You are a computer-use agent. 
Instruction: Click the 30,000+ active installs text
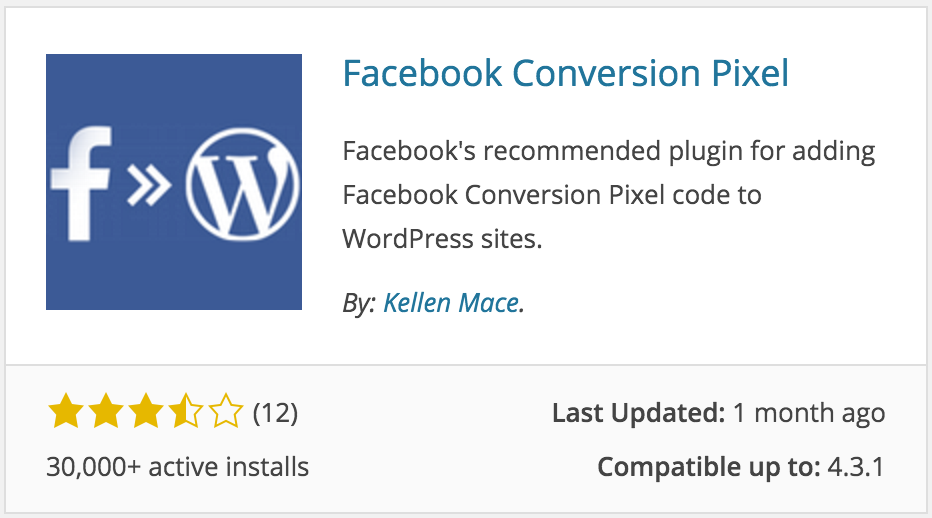click(178, 467)
